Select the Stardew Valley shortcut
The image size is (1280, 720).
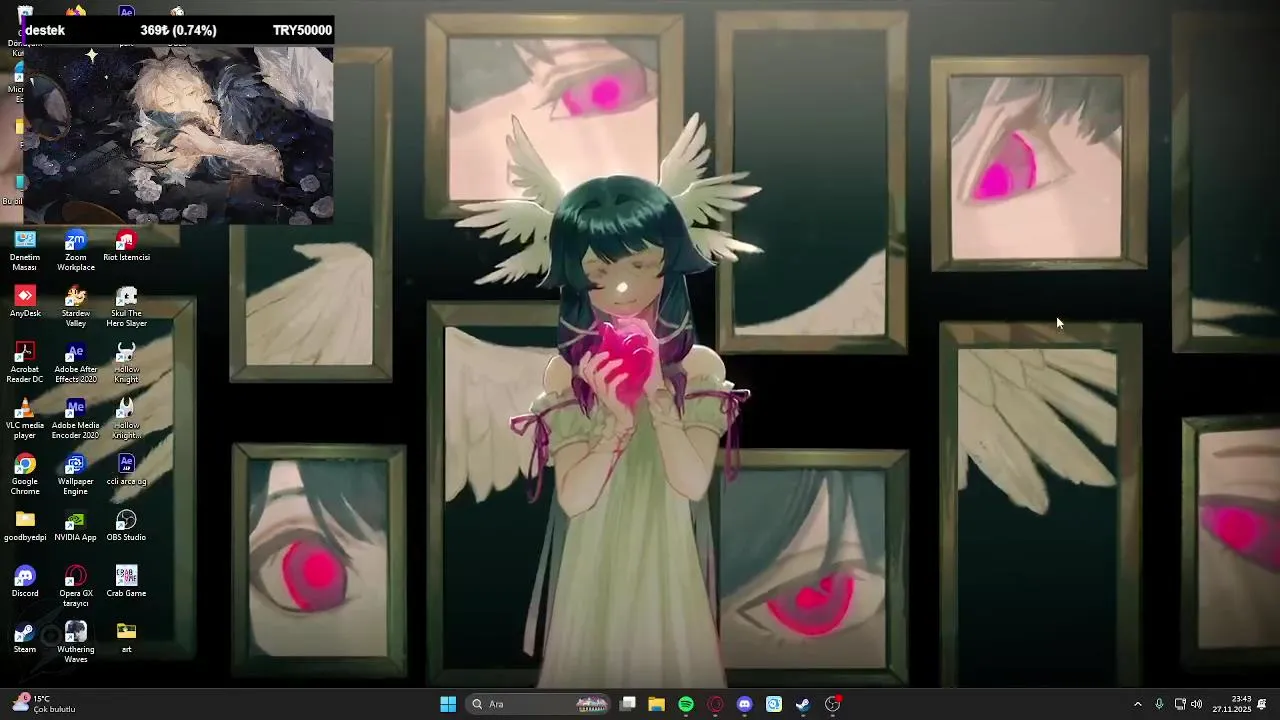[x=75, y=307]
